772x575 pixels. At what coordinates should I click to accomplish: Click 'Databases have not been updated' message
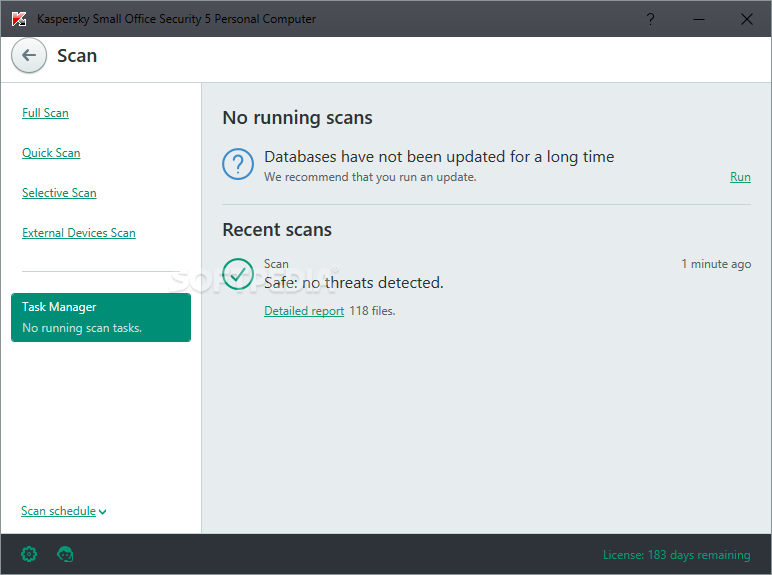coord(439,157)
